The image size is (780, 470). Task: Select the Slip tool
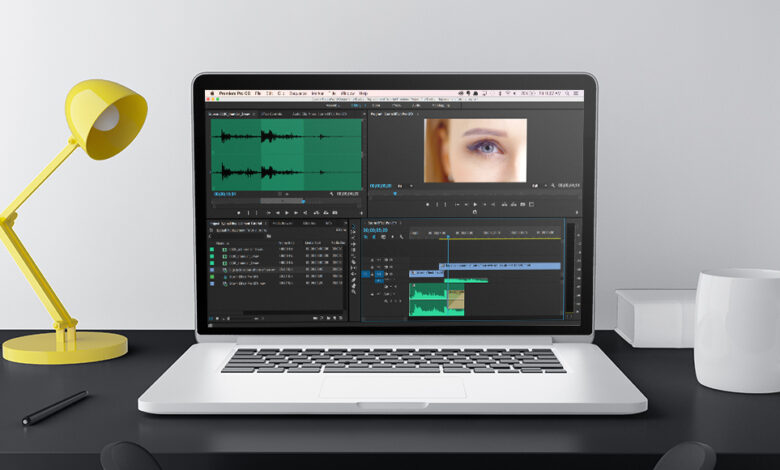coord(354,268)
